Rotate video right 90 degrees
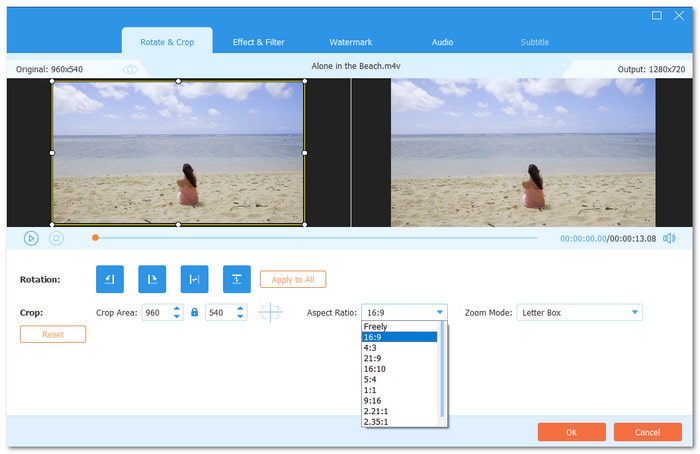 pyautogui.click(x=152, y=279)
